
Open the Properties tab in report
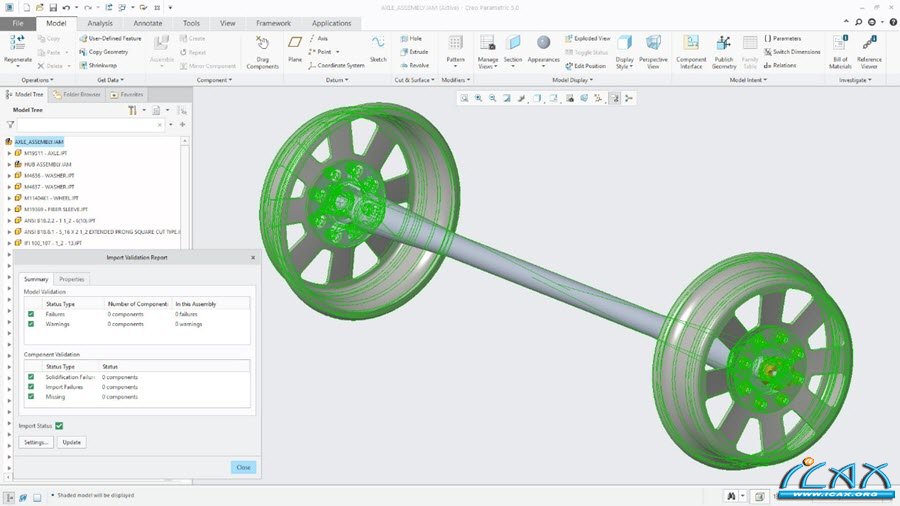tap(71, 279)
